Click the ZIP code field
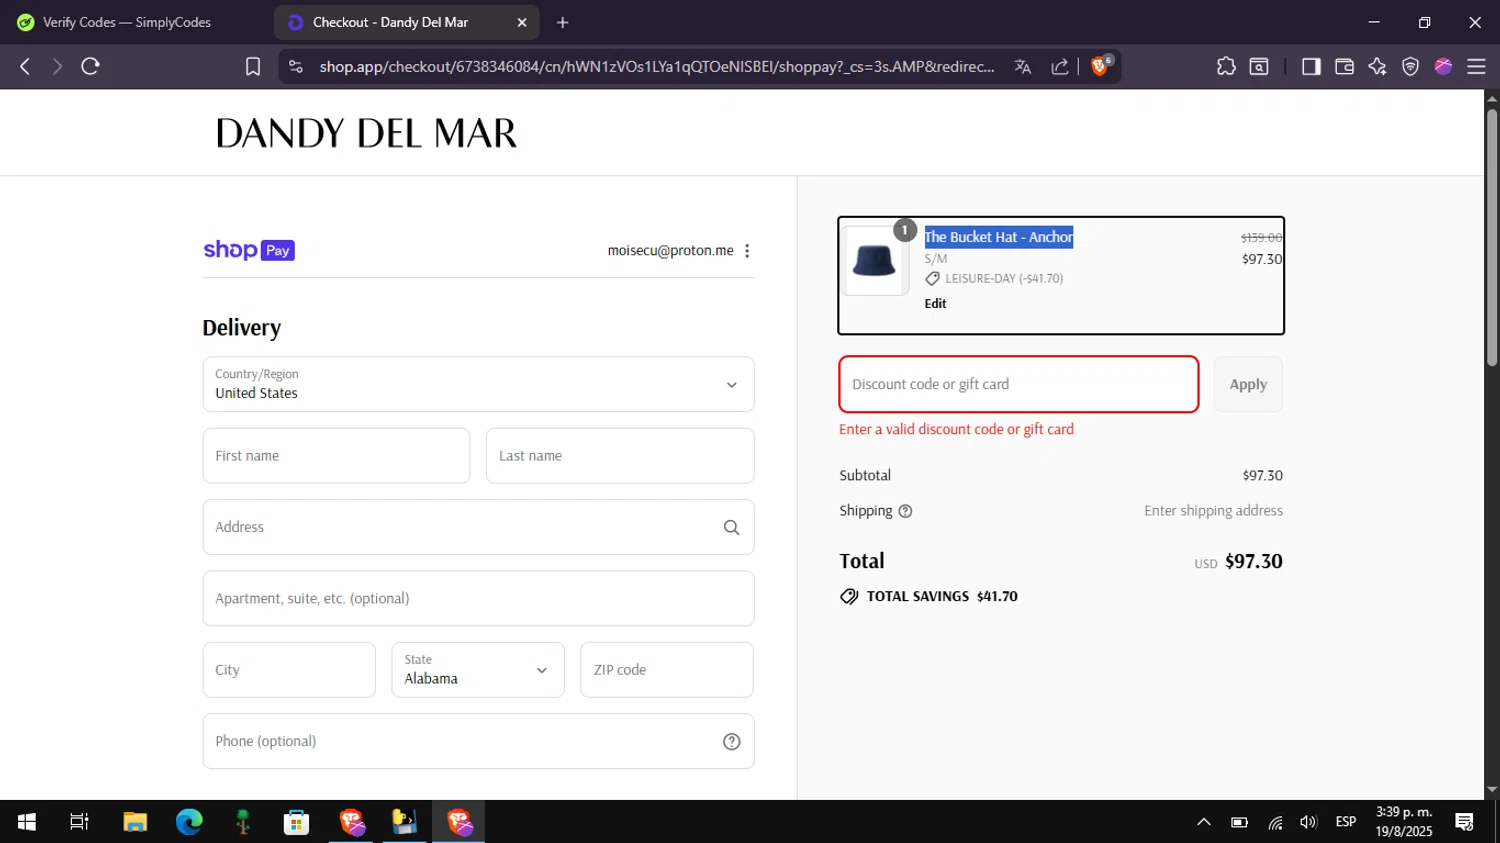Image resolution: width=1500 pixels, height=843 pixels. [x=667, y=670]
